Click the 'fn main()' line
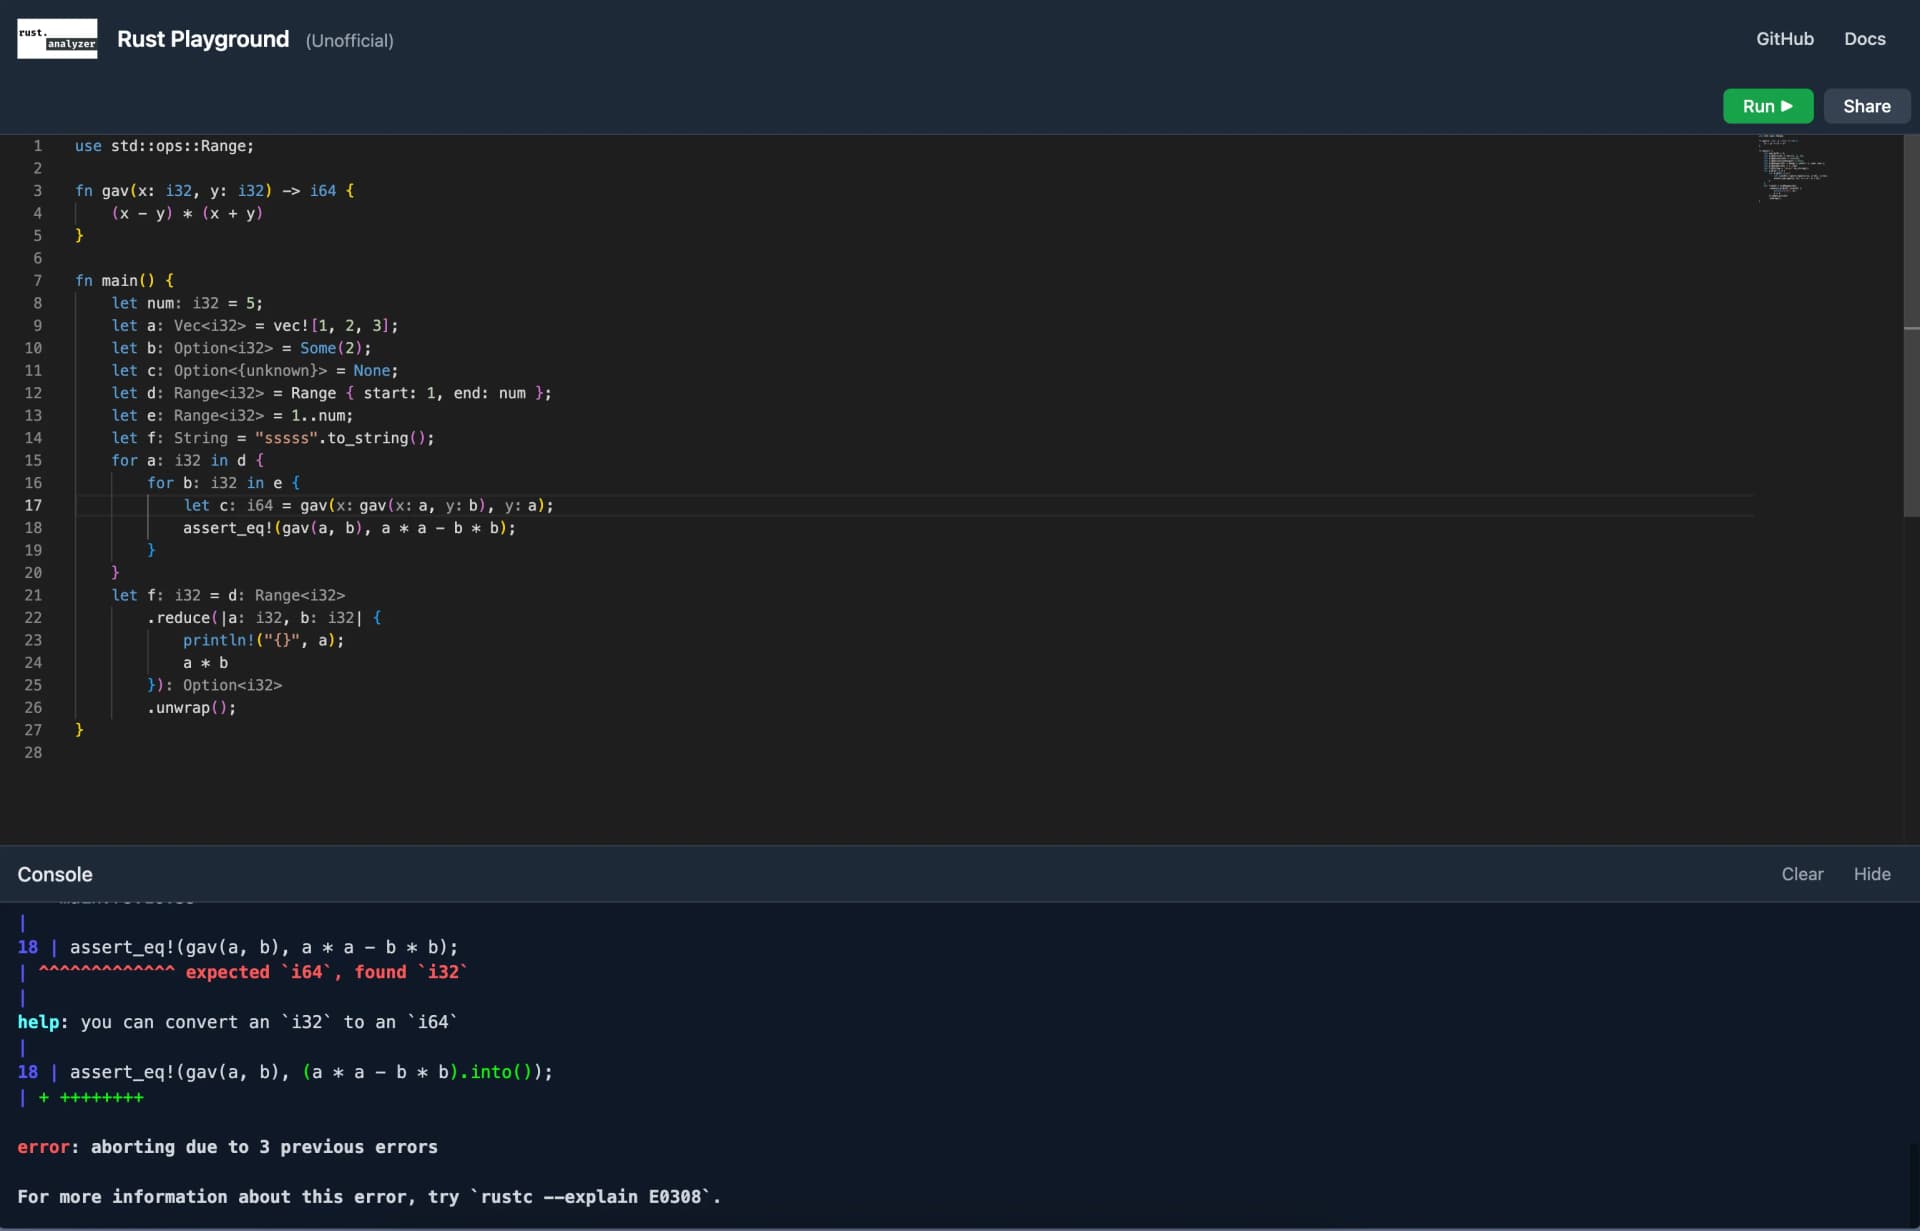1920x1231 pixels. [124, 281]
